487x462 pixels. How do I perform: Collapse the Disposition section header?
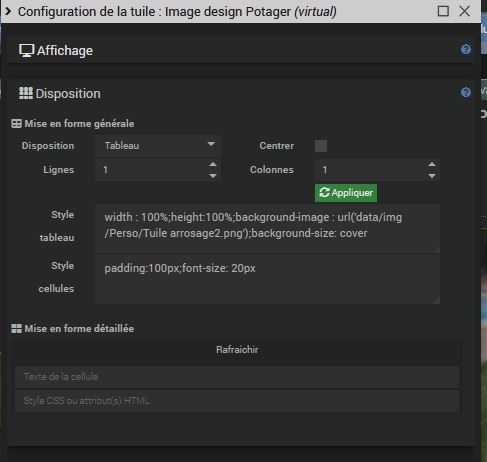[240, 93]
